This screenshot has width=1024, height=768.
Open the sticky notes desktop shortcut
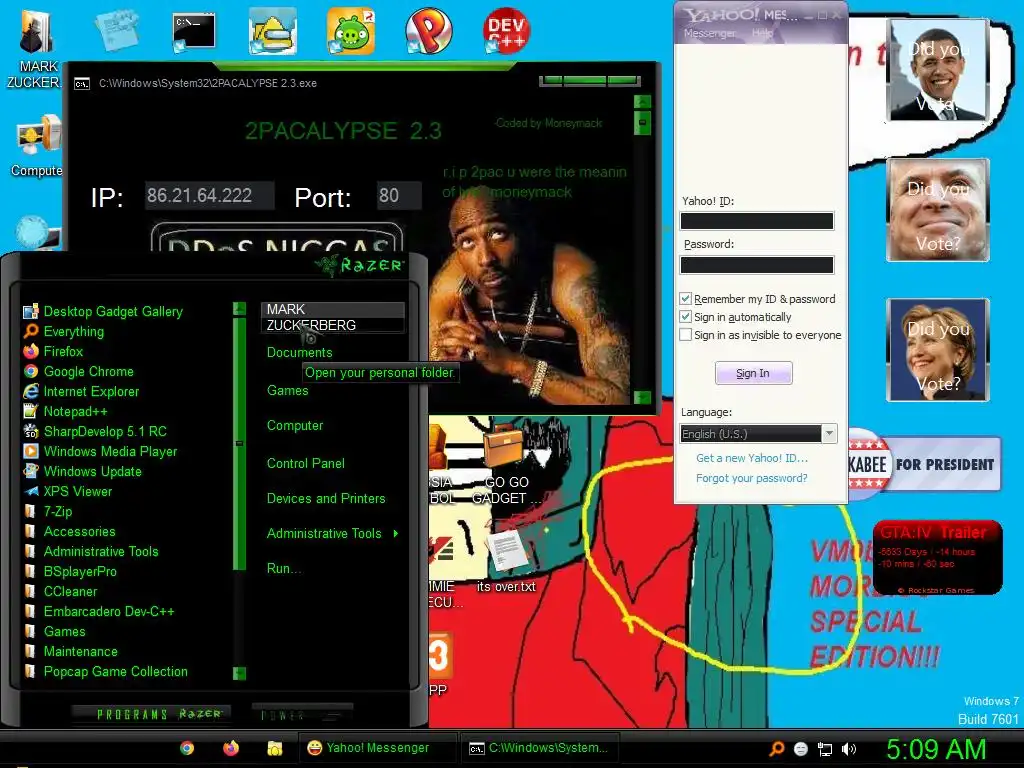[117, 29]
